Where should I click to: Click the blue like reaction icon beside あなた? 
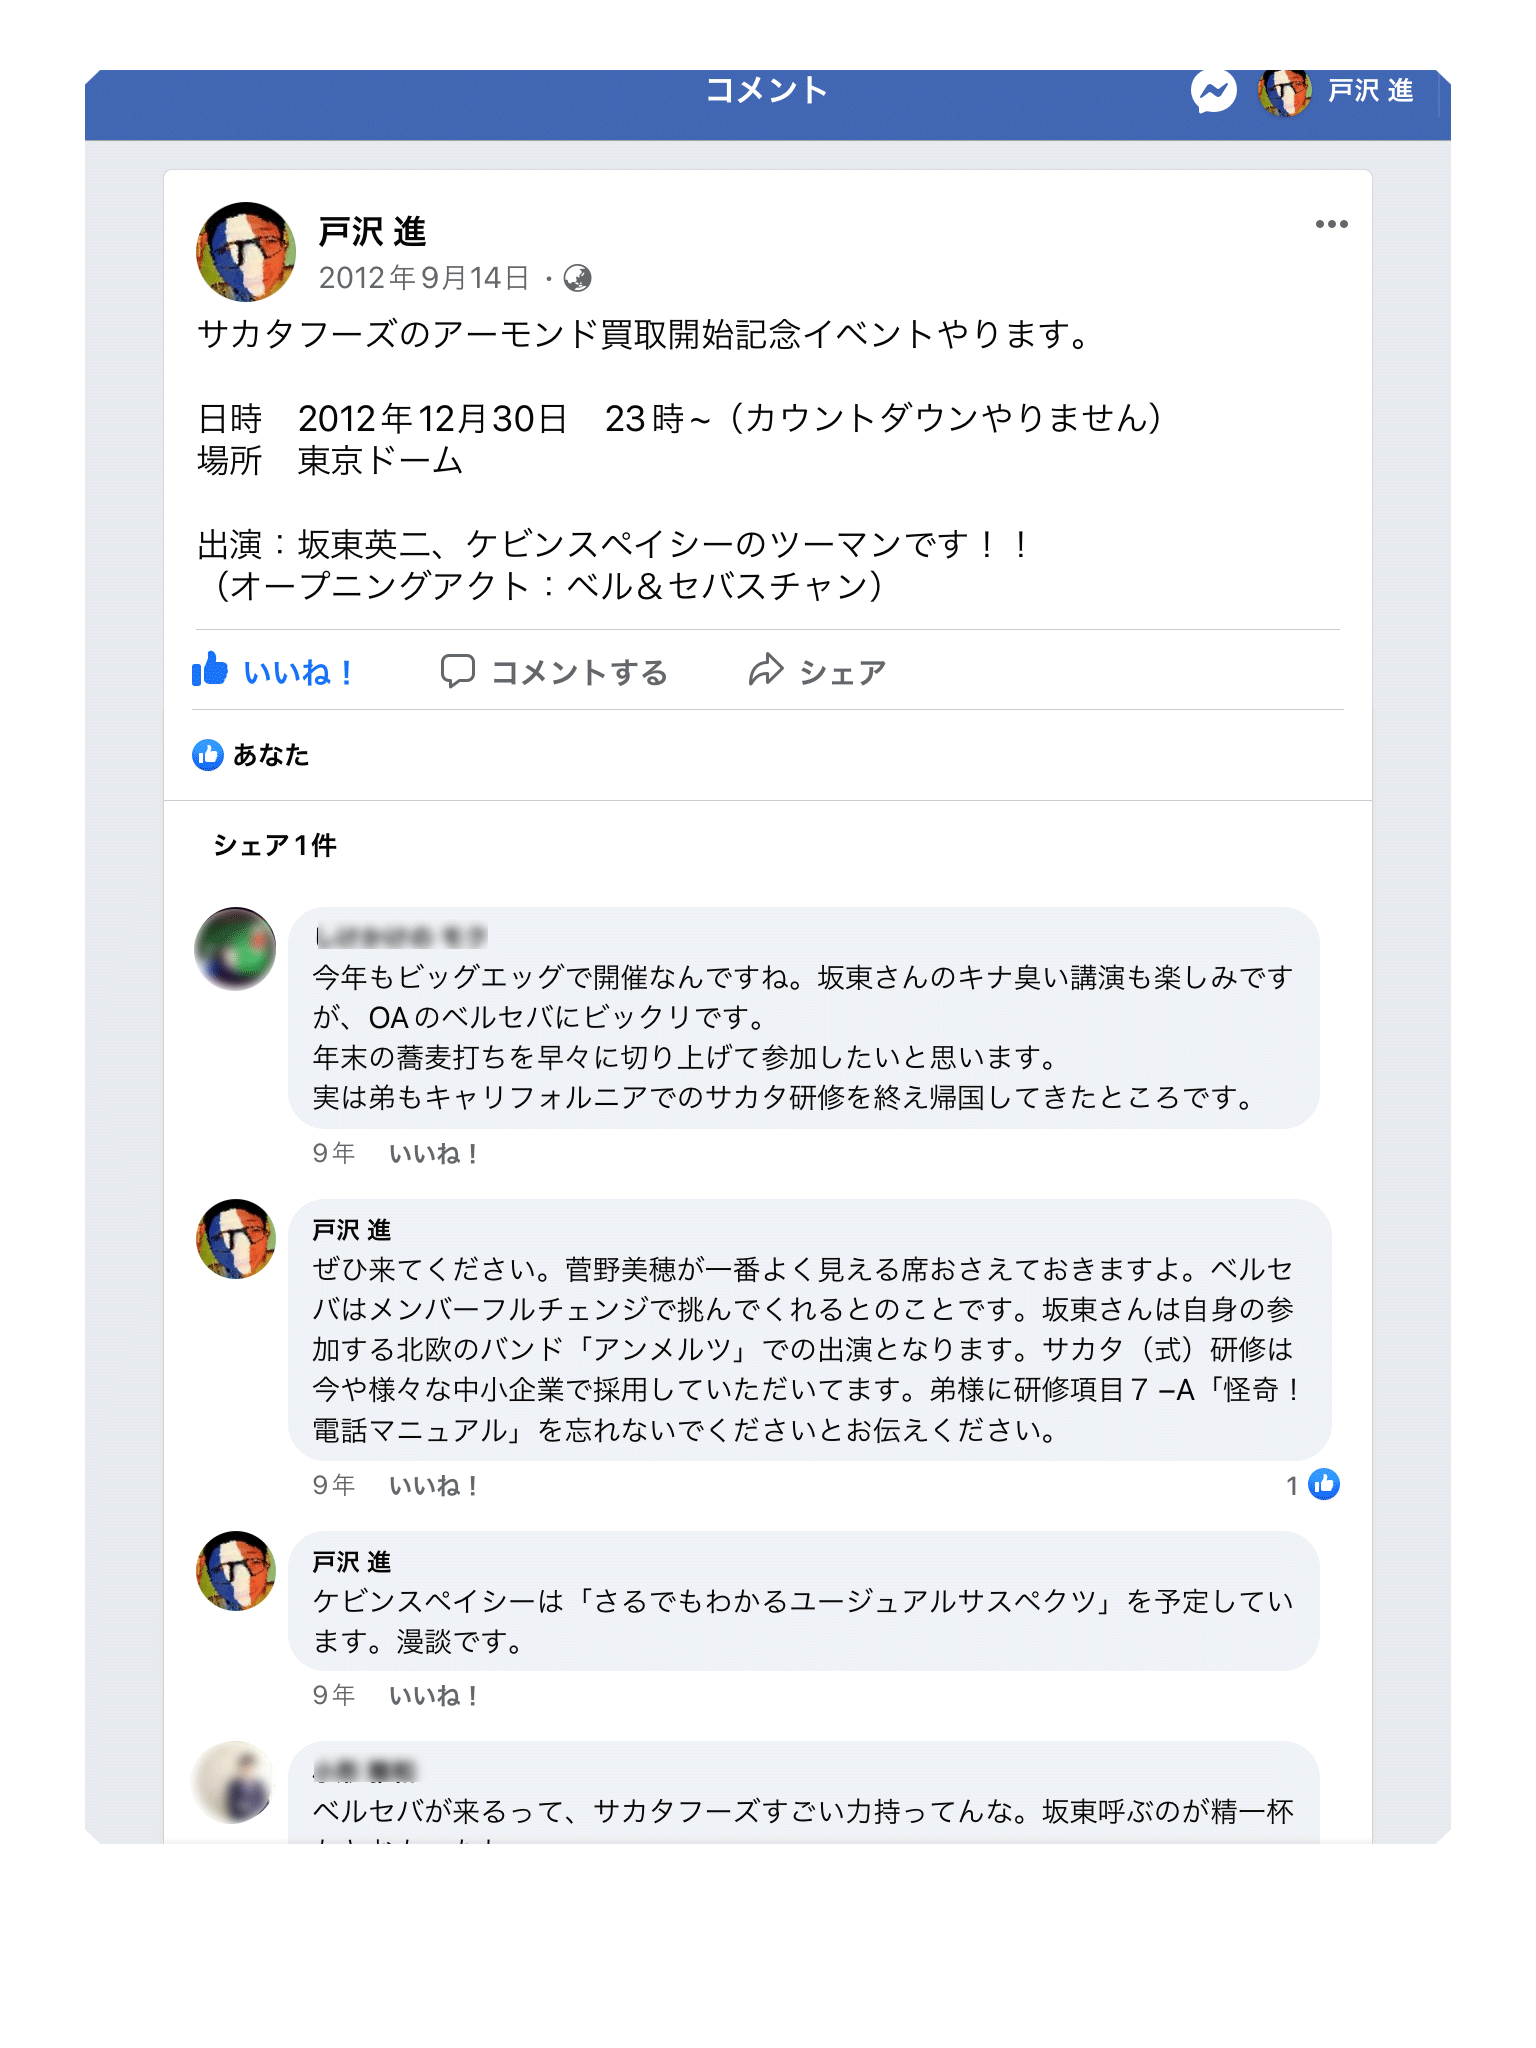click(x=208, y=755)
